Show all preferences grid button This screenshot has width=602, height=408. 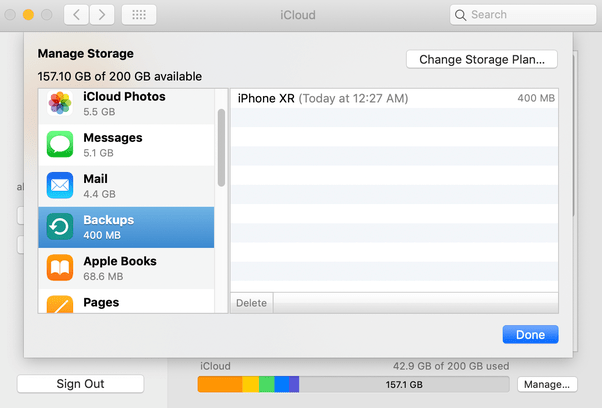coord(139,15)
